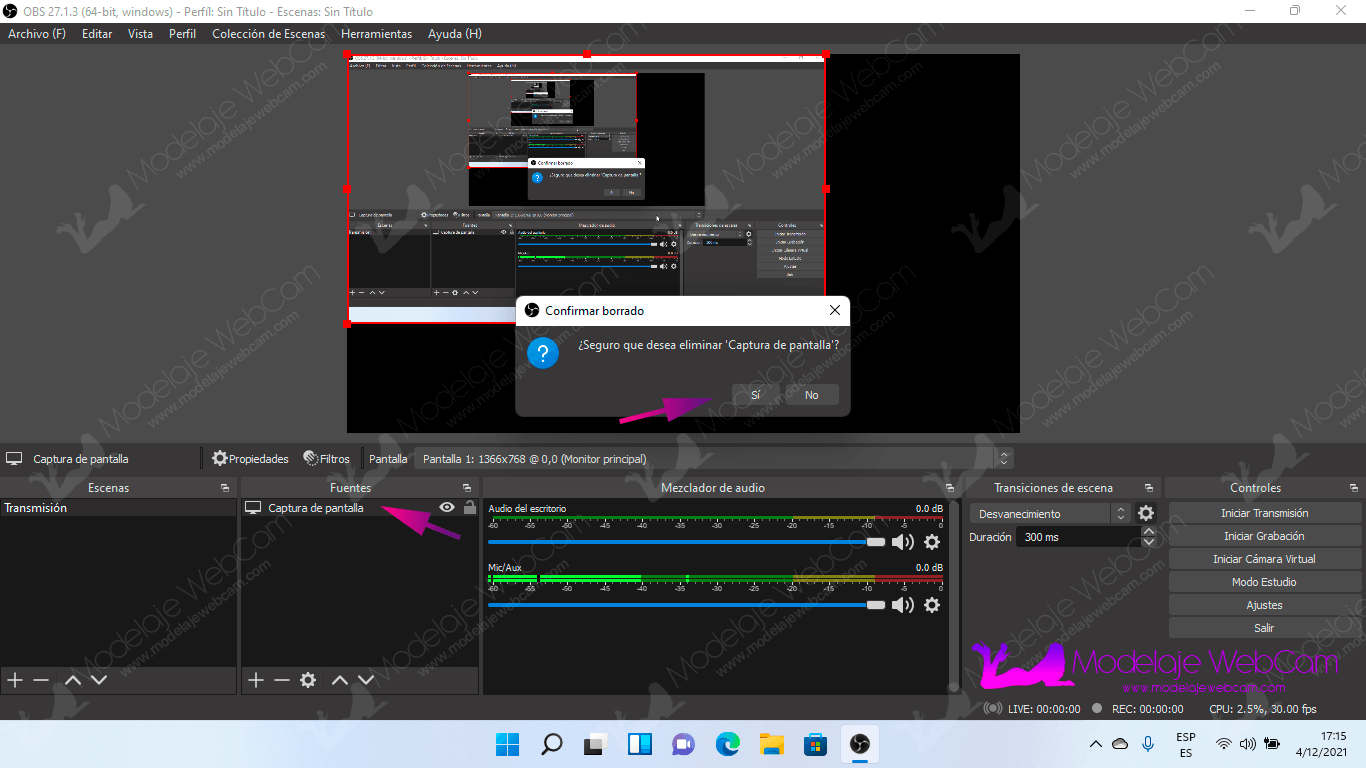This screenshot has width=1366, height=768.
Task: Mute the Mic/Aux speaker icon
Action: [x=903, y=605]
